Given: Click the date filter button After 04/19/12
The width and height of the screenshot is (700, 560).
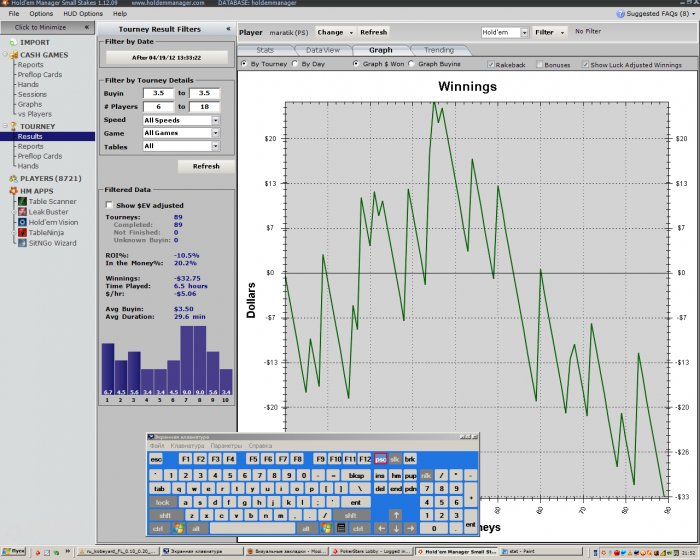Looking at the screenshot, I should [167, 57].
